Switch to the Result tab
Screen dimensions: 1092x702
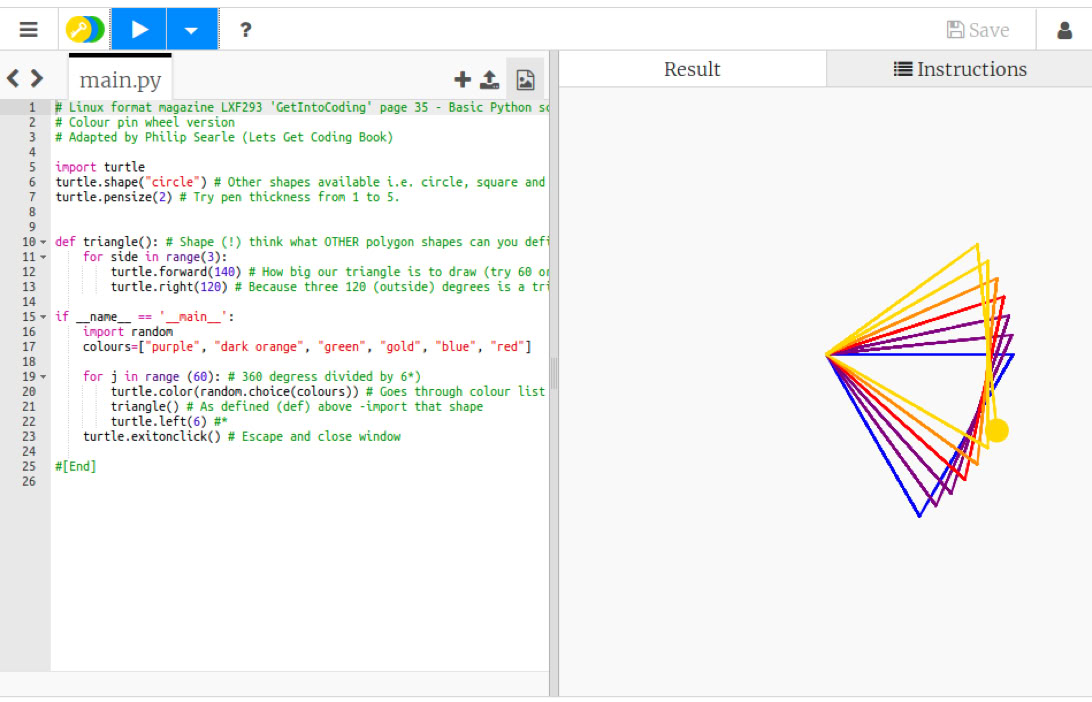pos(692,69)
